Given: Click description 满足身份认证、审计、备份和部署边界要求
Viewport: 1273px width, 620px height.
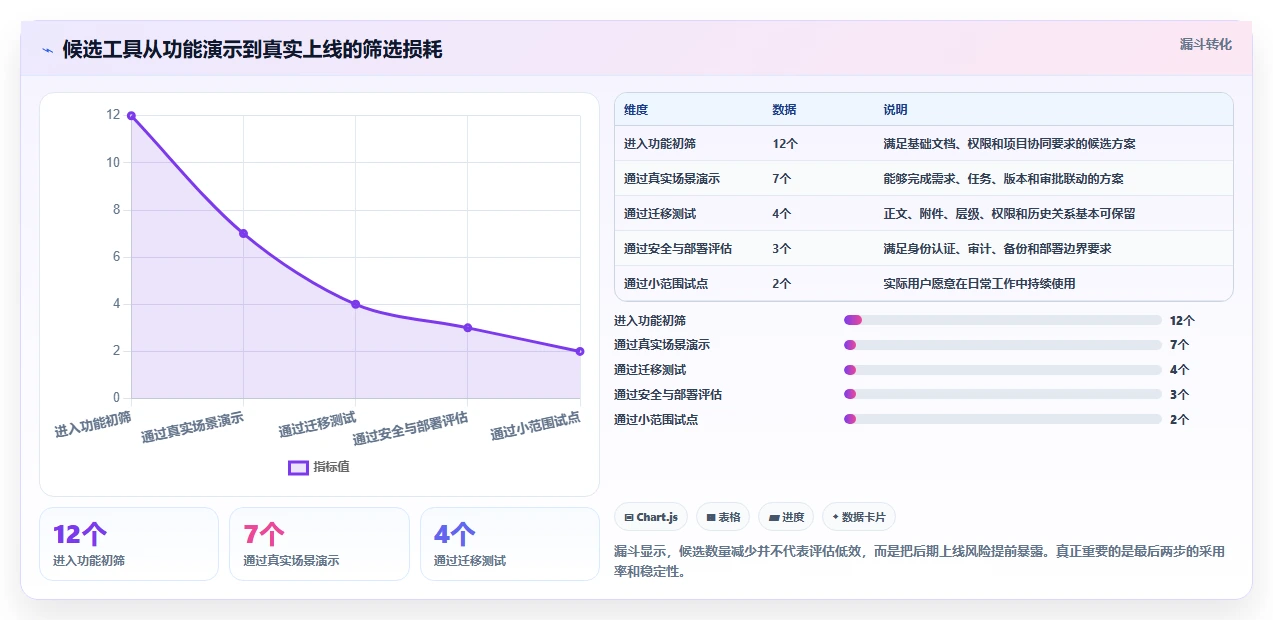Looking at the screenshot, I should (x=997, y=249).
